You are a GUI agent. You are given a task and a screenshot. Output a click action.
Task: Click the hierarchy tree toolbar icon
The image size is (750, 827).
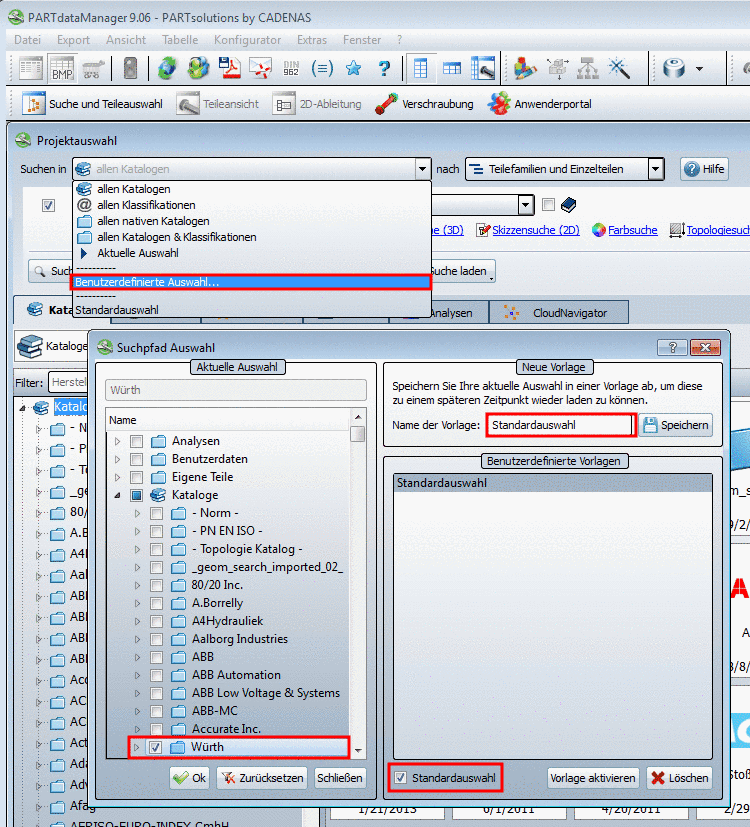pos(588,69)
